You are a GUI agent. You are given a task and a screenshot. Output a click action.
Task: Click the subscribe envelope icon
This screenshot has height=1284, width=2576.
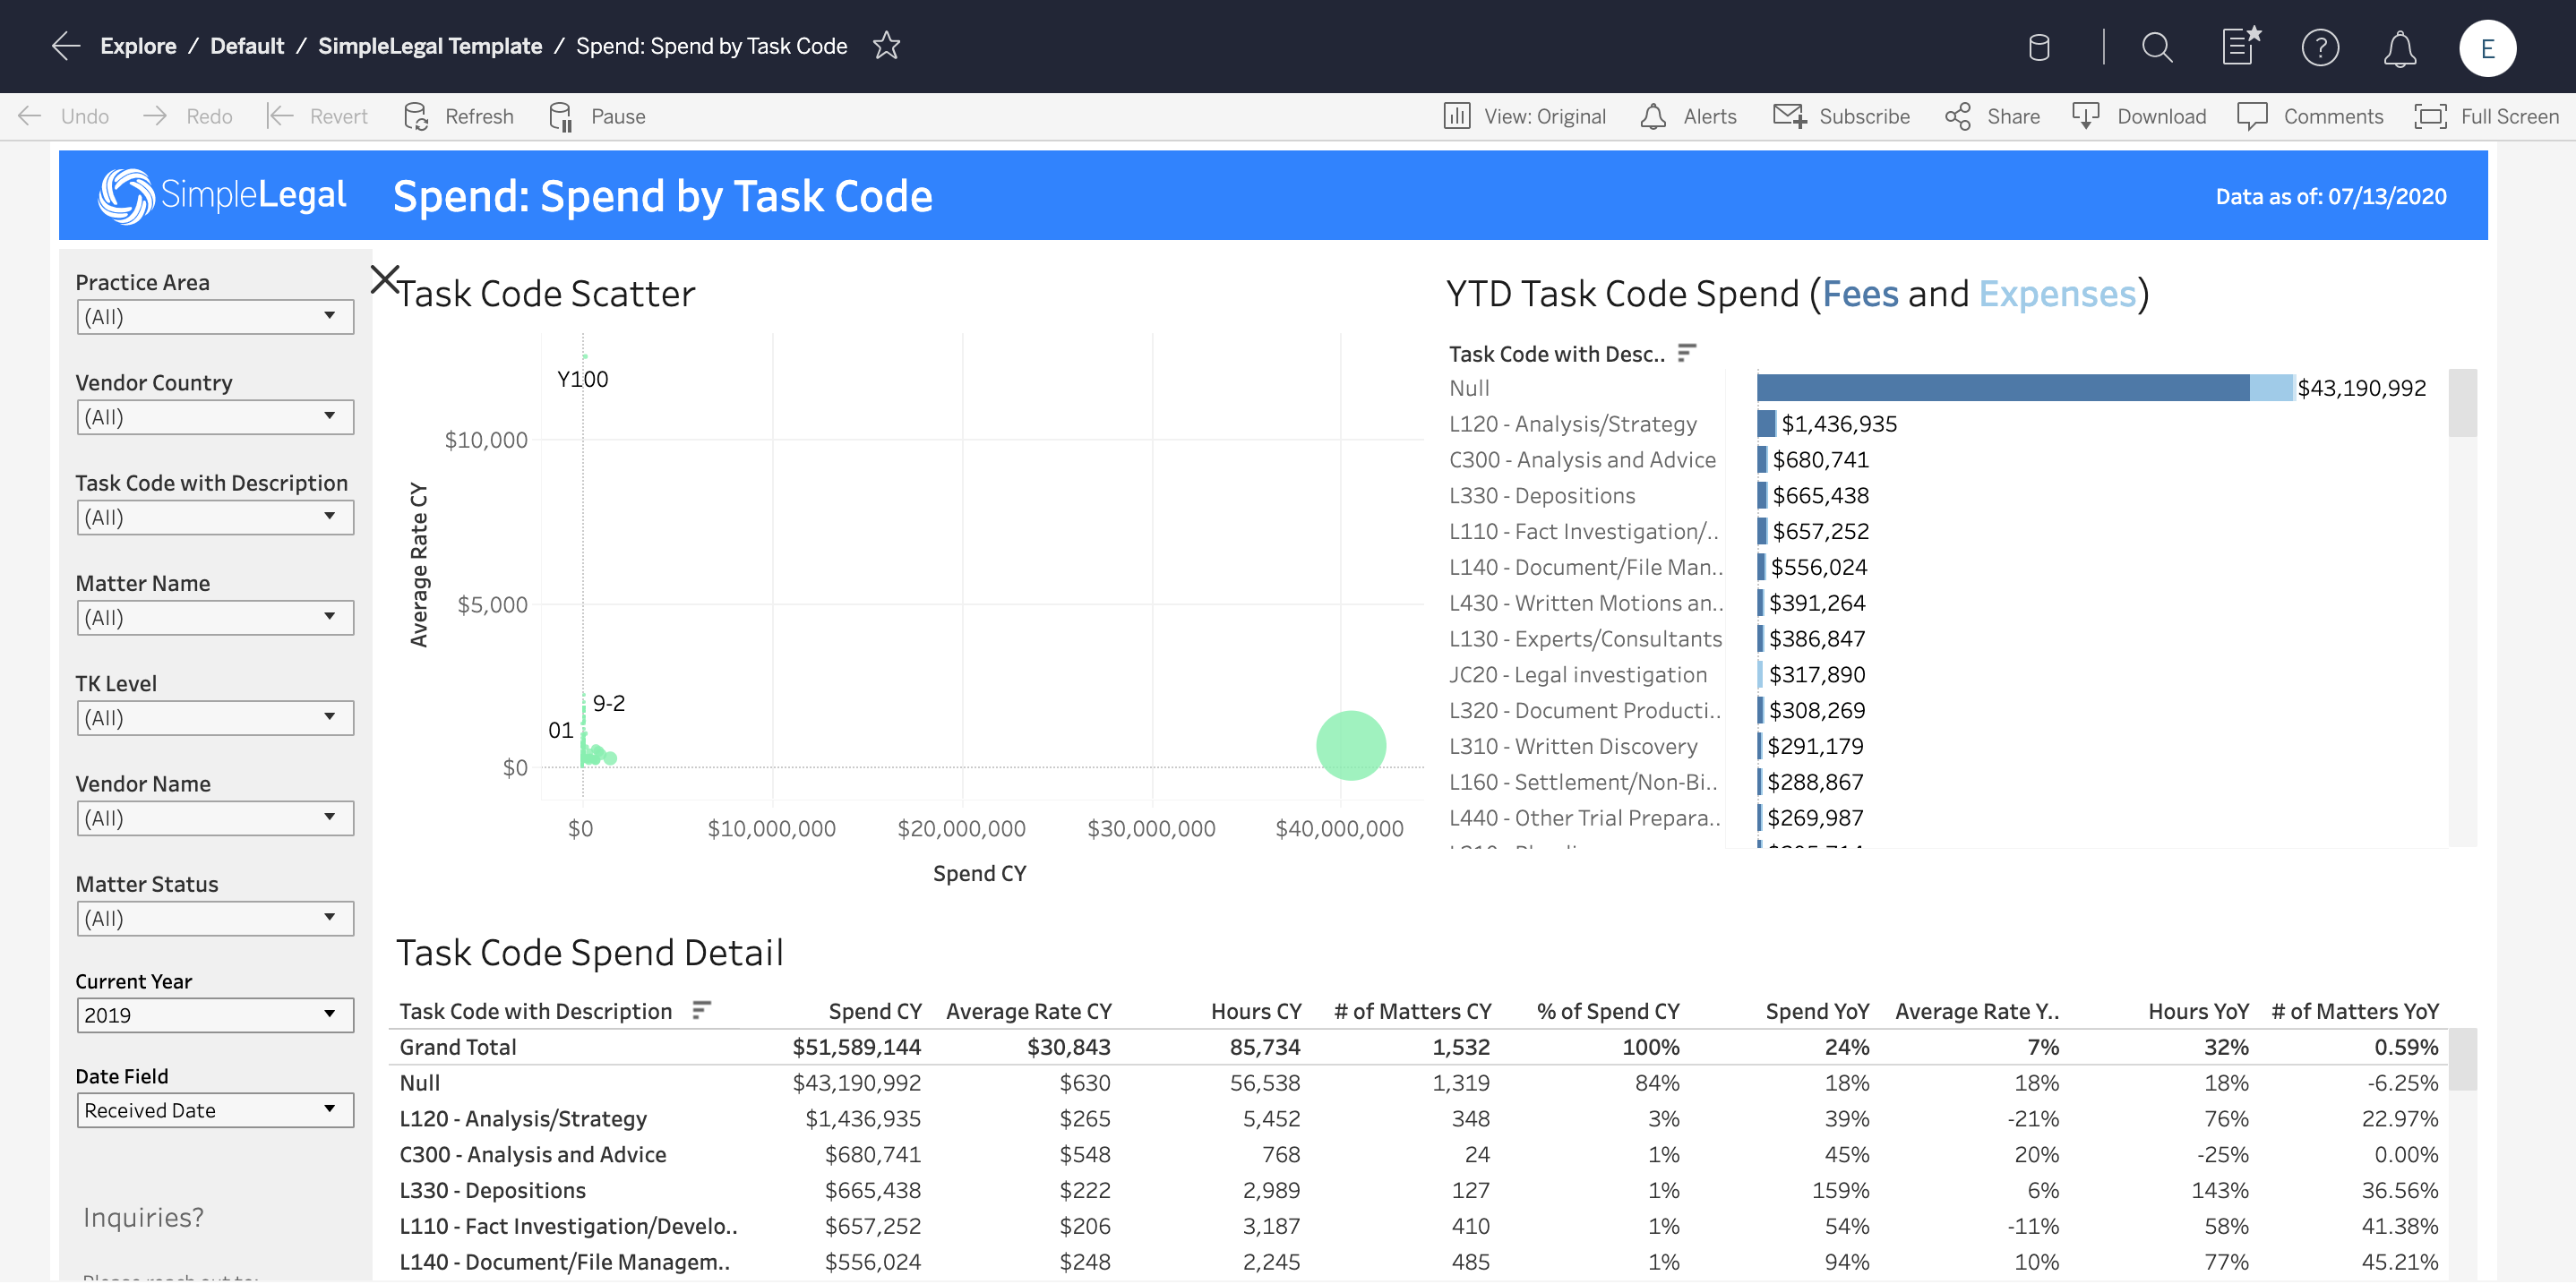(x=1789, y=115)
